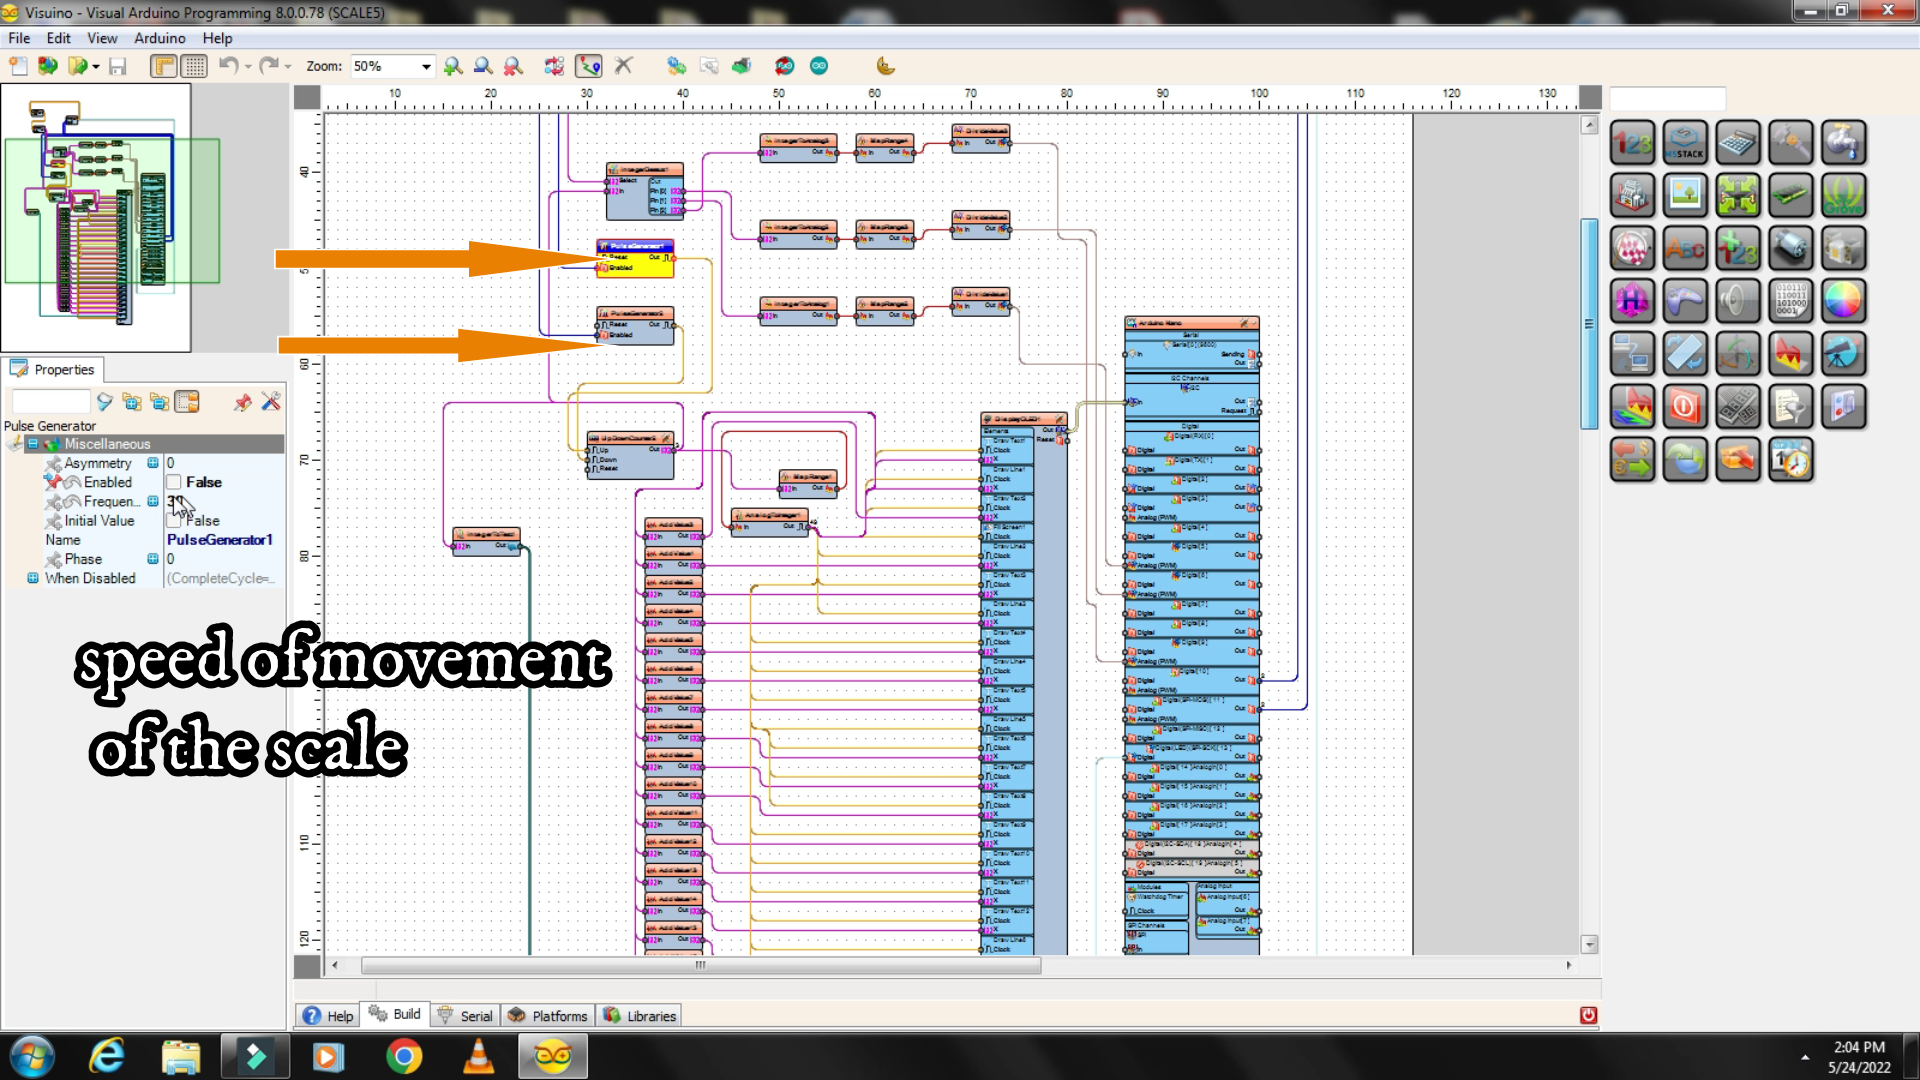Expand the When Disabled property
Image resolution: width=1920 pixels, height=1080 pixels.
click(33, 578)
